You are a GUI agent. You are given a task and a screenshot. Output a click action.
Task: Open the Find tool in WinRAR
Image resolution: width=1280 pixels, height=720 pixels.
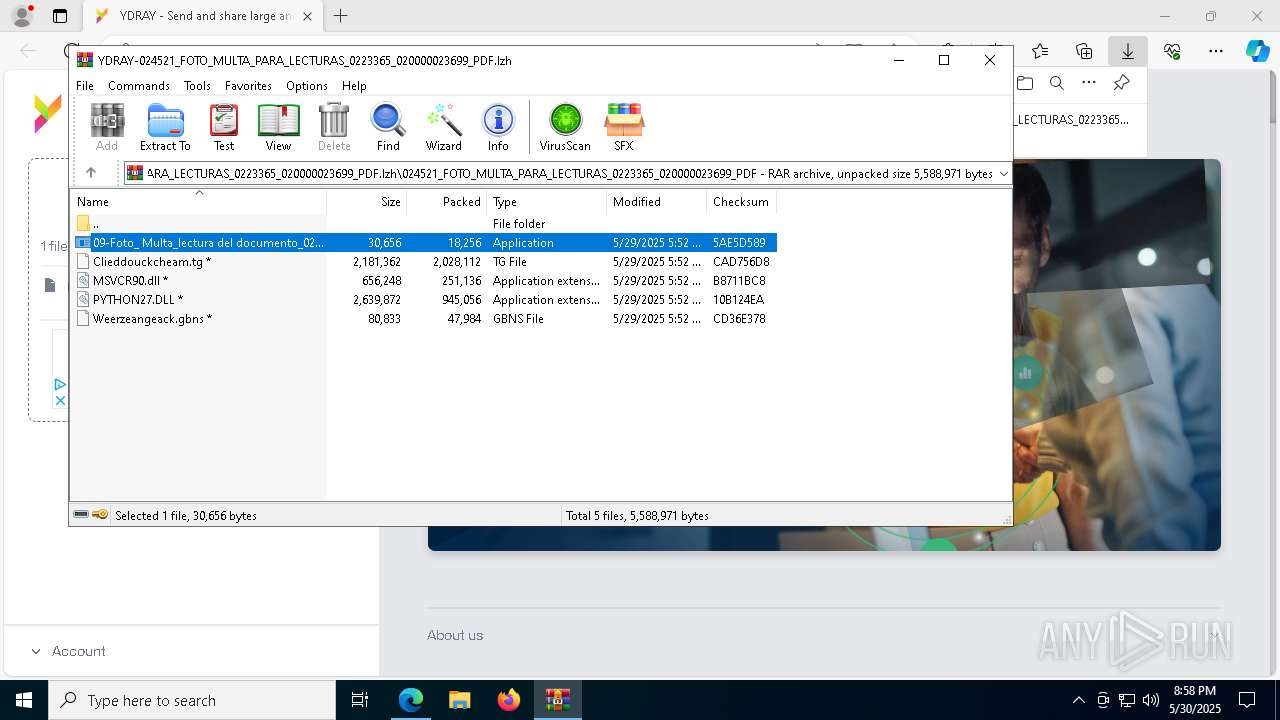(x=388, y=127)
